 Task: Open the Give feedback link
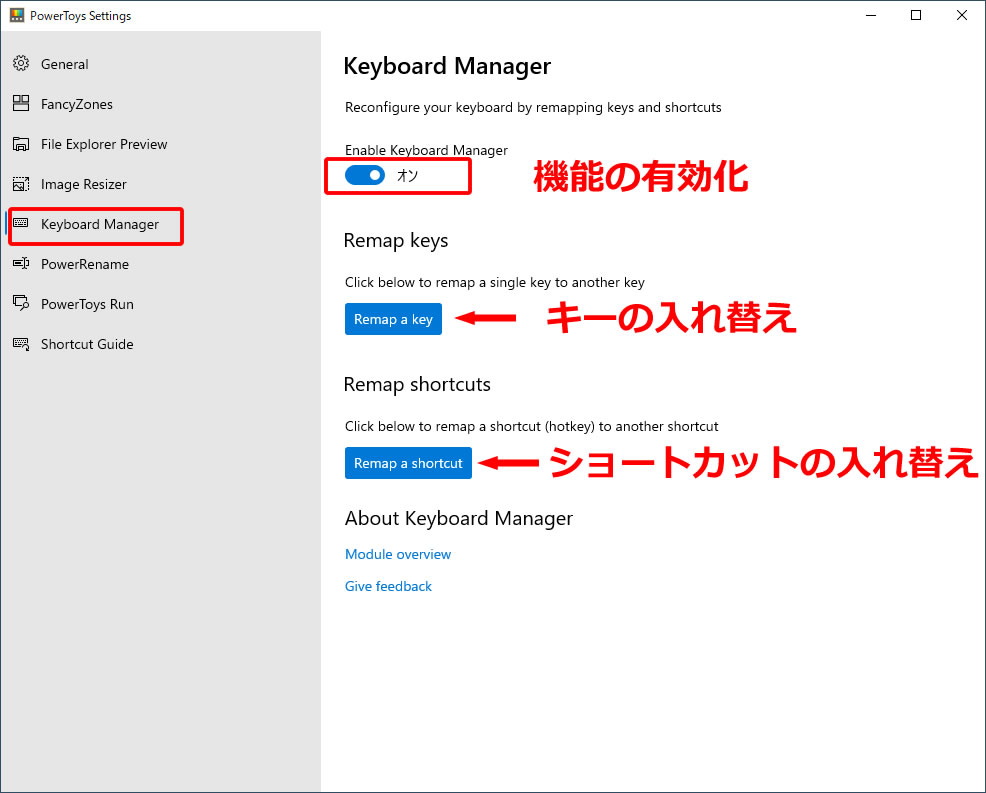click(388, 586)
